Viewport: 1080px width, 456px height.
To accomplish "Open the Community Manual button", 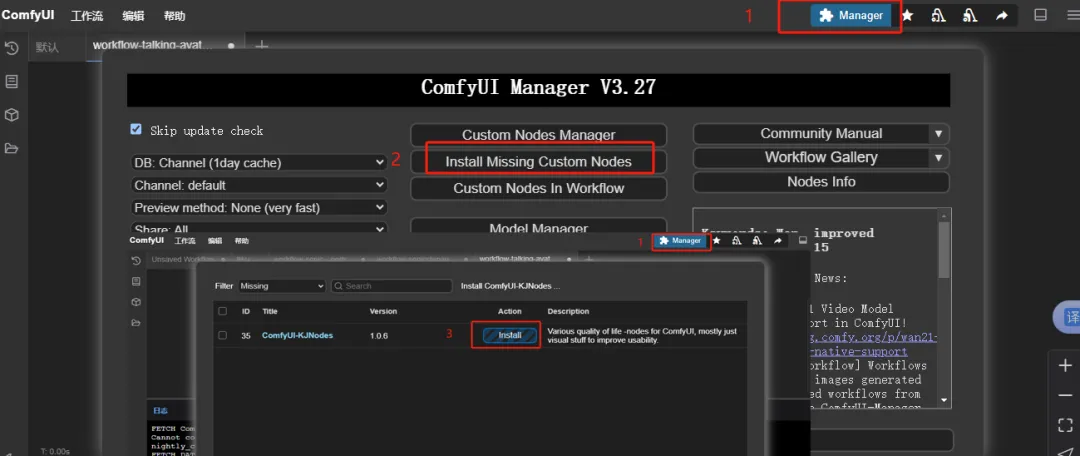I will click(811, 134).
